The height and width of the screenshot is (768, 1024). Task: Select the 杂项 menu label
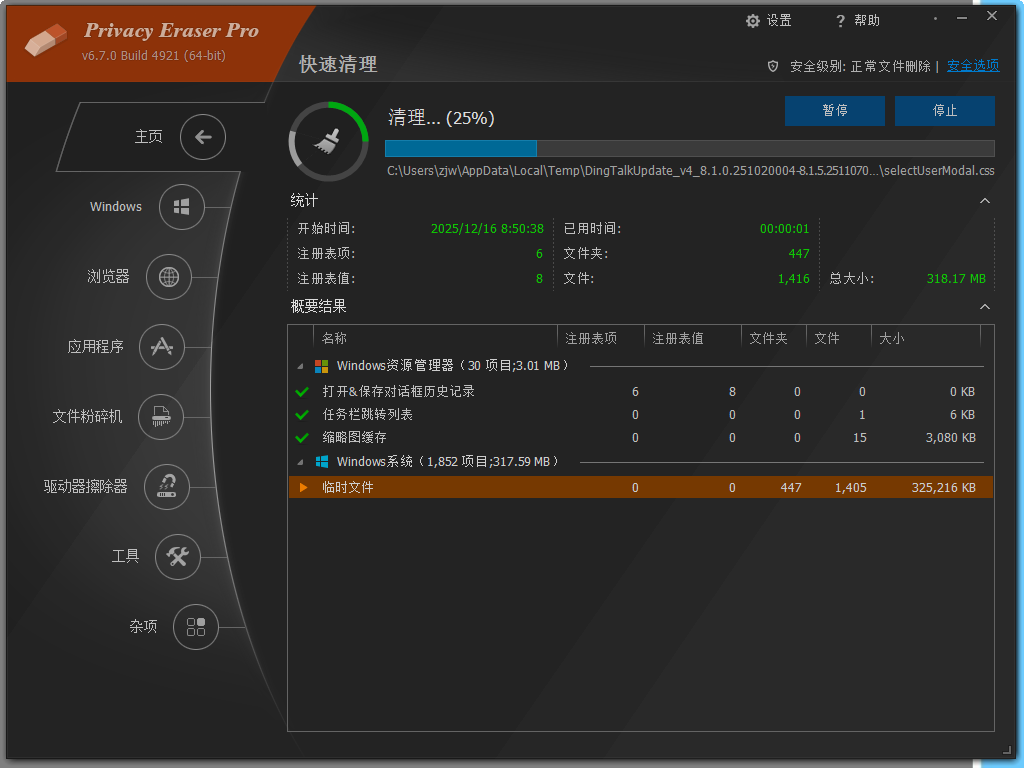(143, 626)
